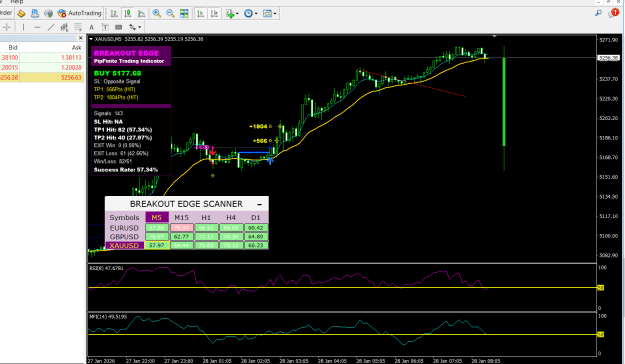Screen dimensions: 625x364
Task: Open the red notification alert icon
Action: pyautogui.click(x=613, y=13)
